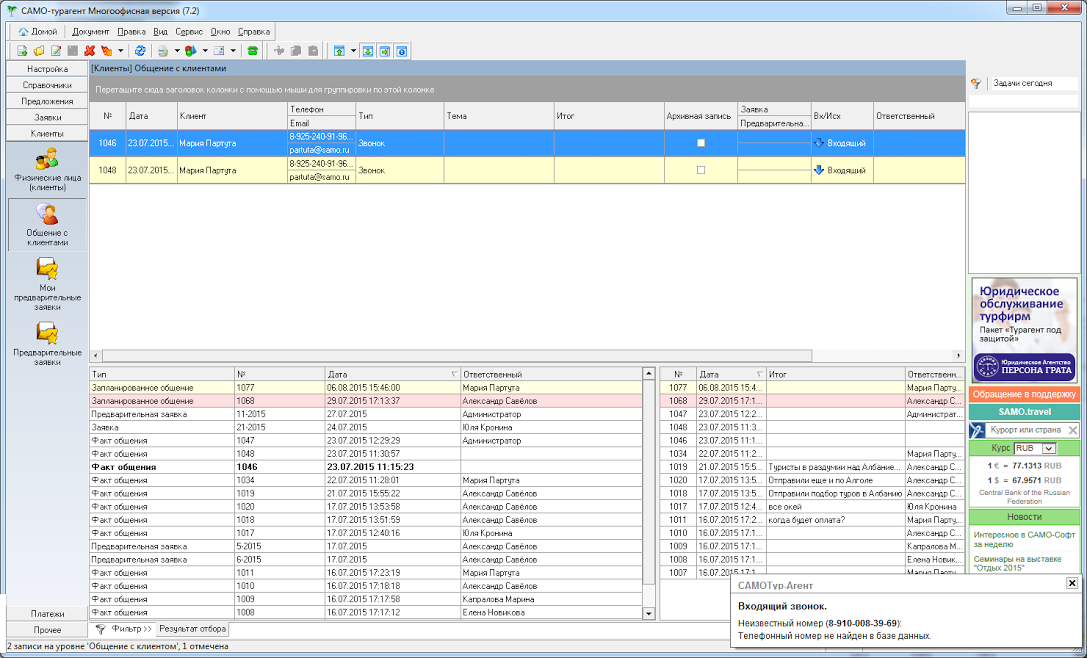Open Общение с клиентами sidebar icon
This screenshot has height=658, width=1087.
point(47,225)
